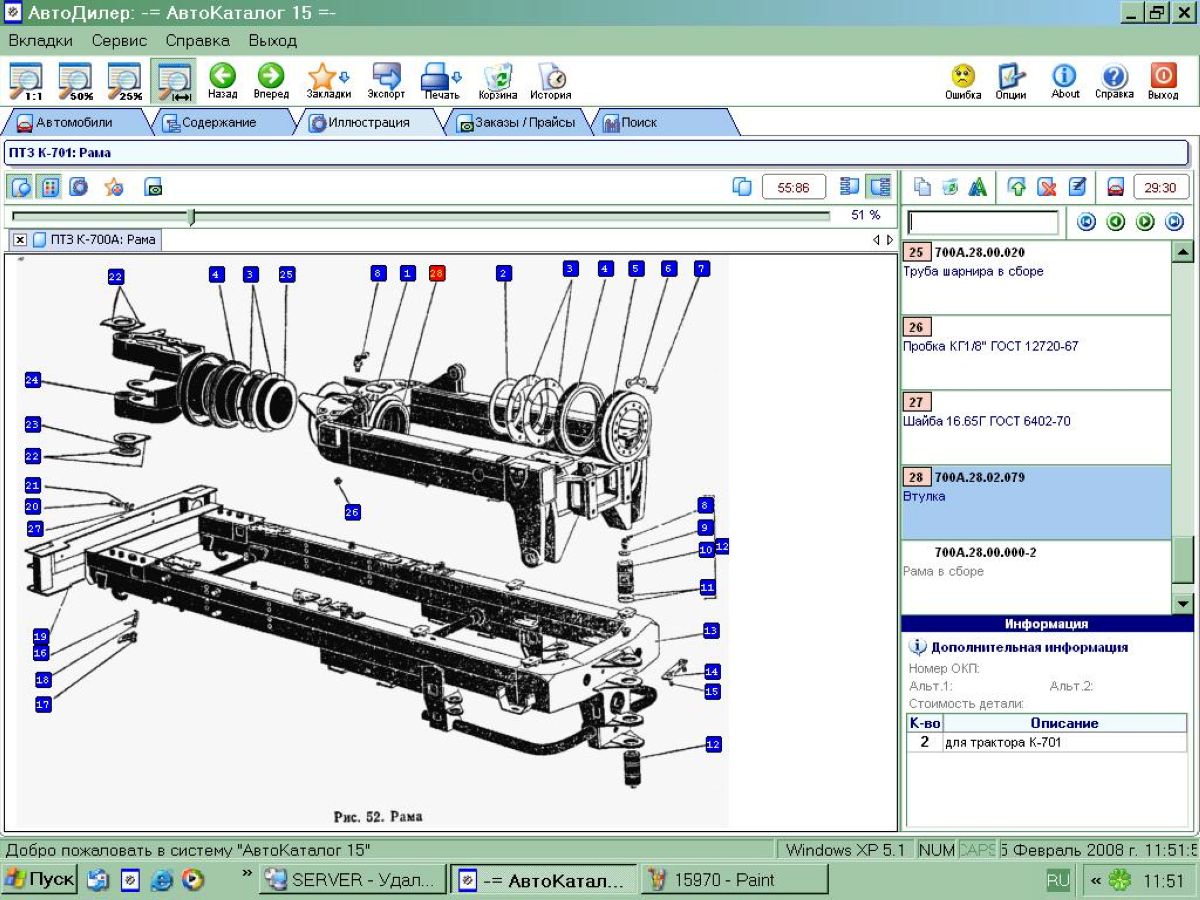Screen dimensions: 1200x900
Task: Toggle the colored hotspot markers button
Action: click(49, 187)
